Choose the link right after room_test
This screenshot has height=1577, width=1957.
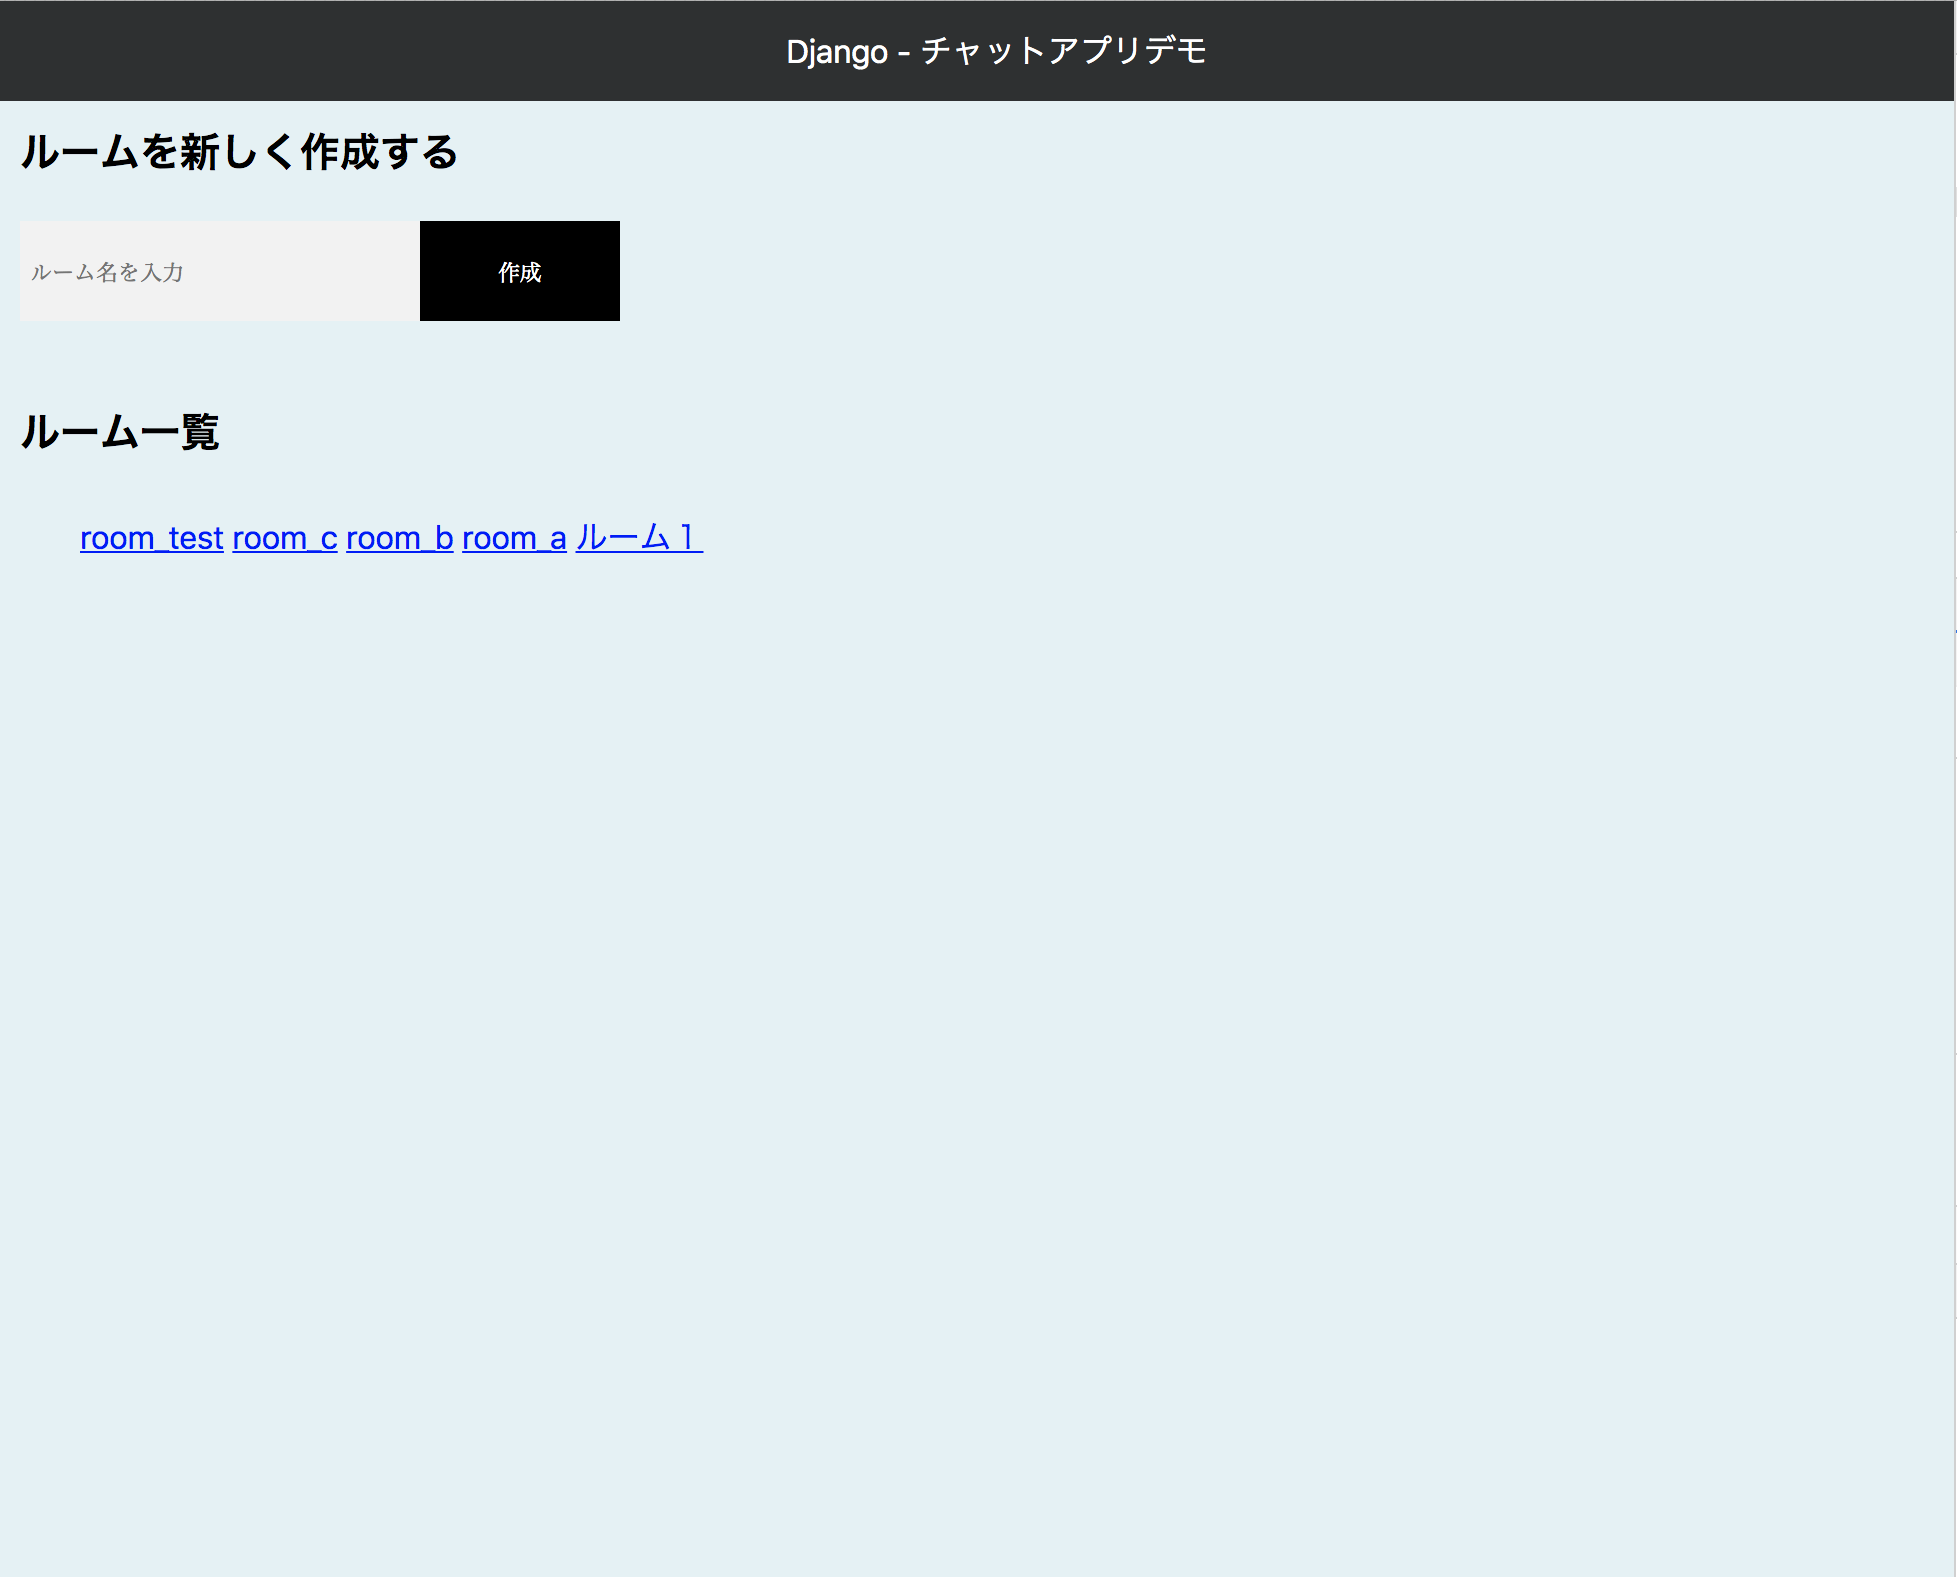pyautogui.click(x=285, y=538)
